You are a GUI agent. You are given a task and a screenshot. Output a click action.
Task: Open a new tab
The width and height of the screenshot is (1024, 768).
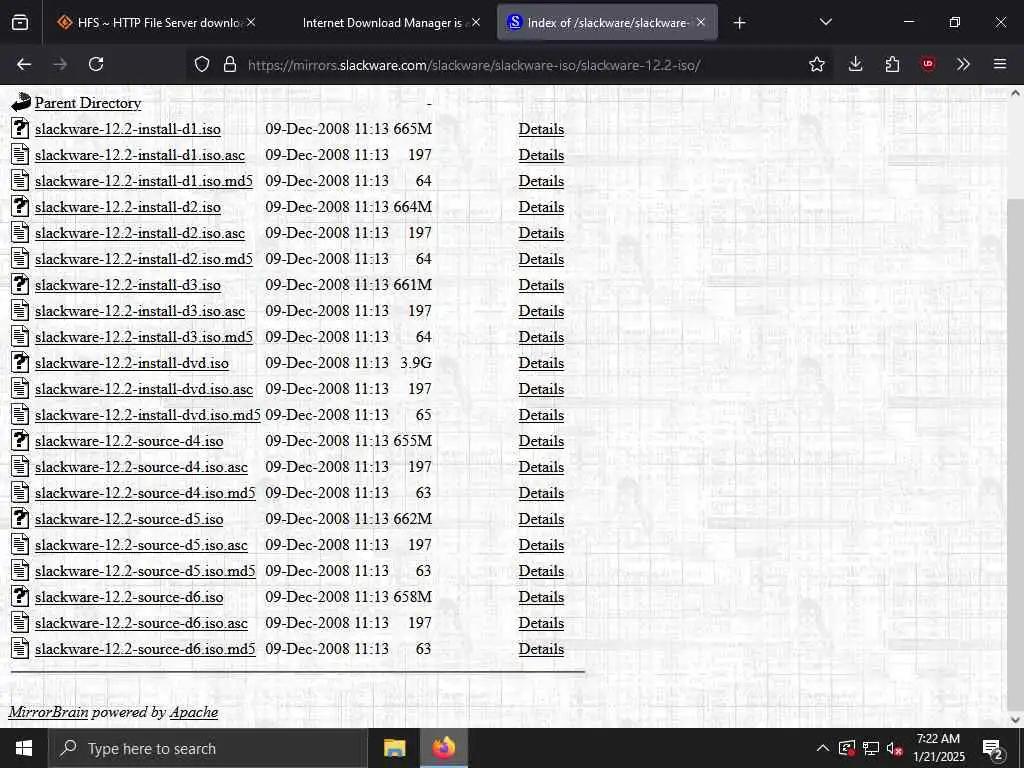739,23
